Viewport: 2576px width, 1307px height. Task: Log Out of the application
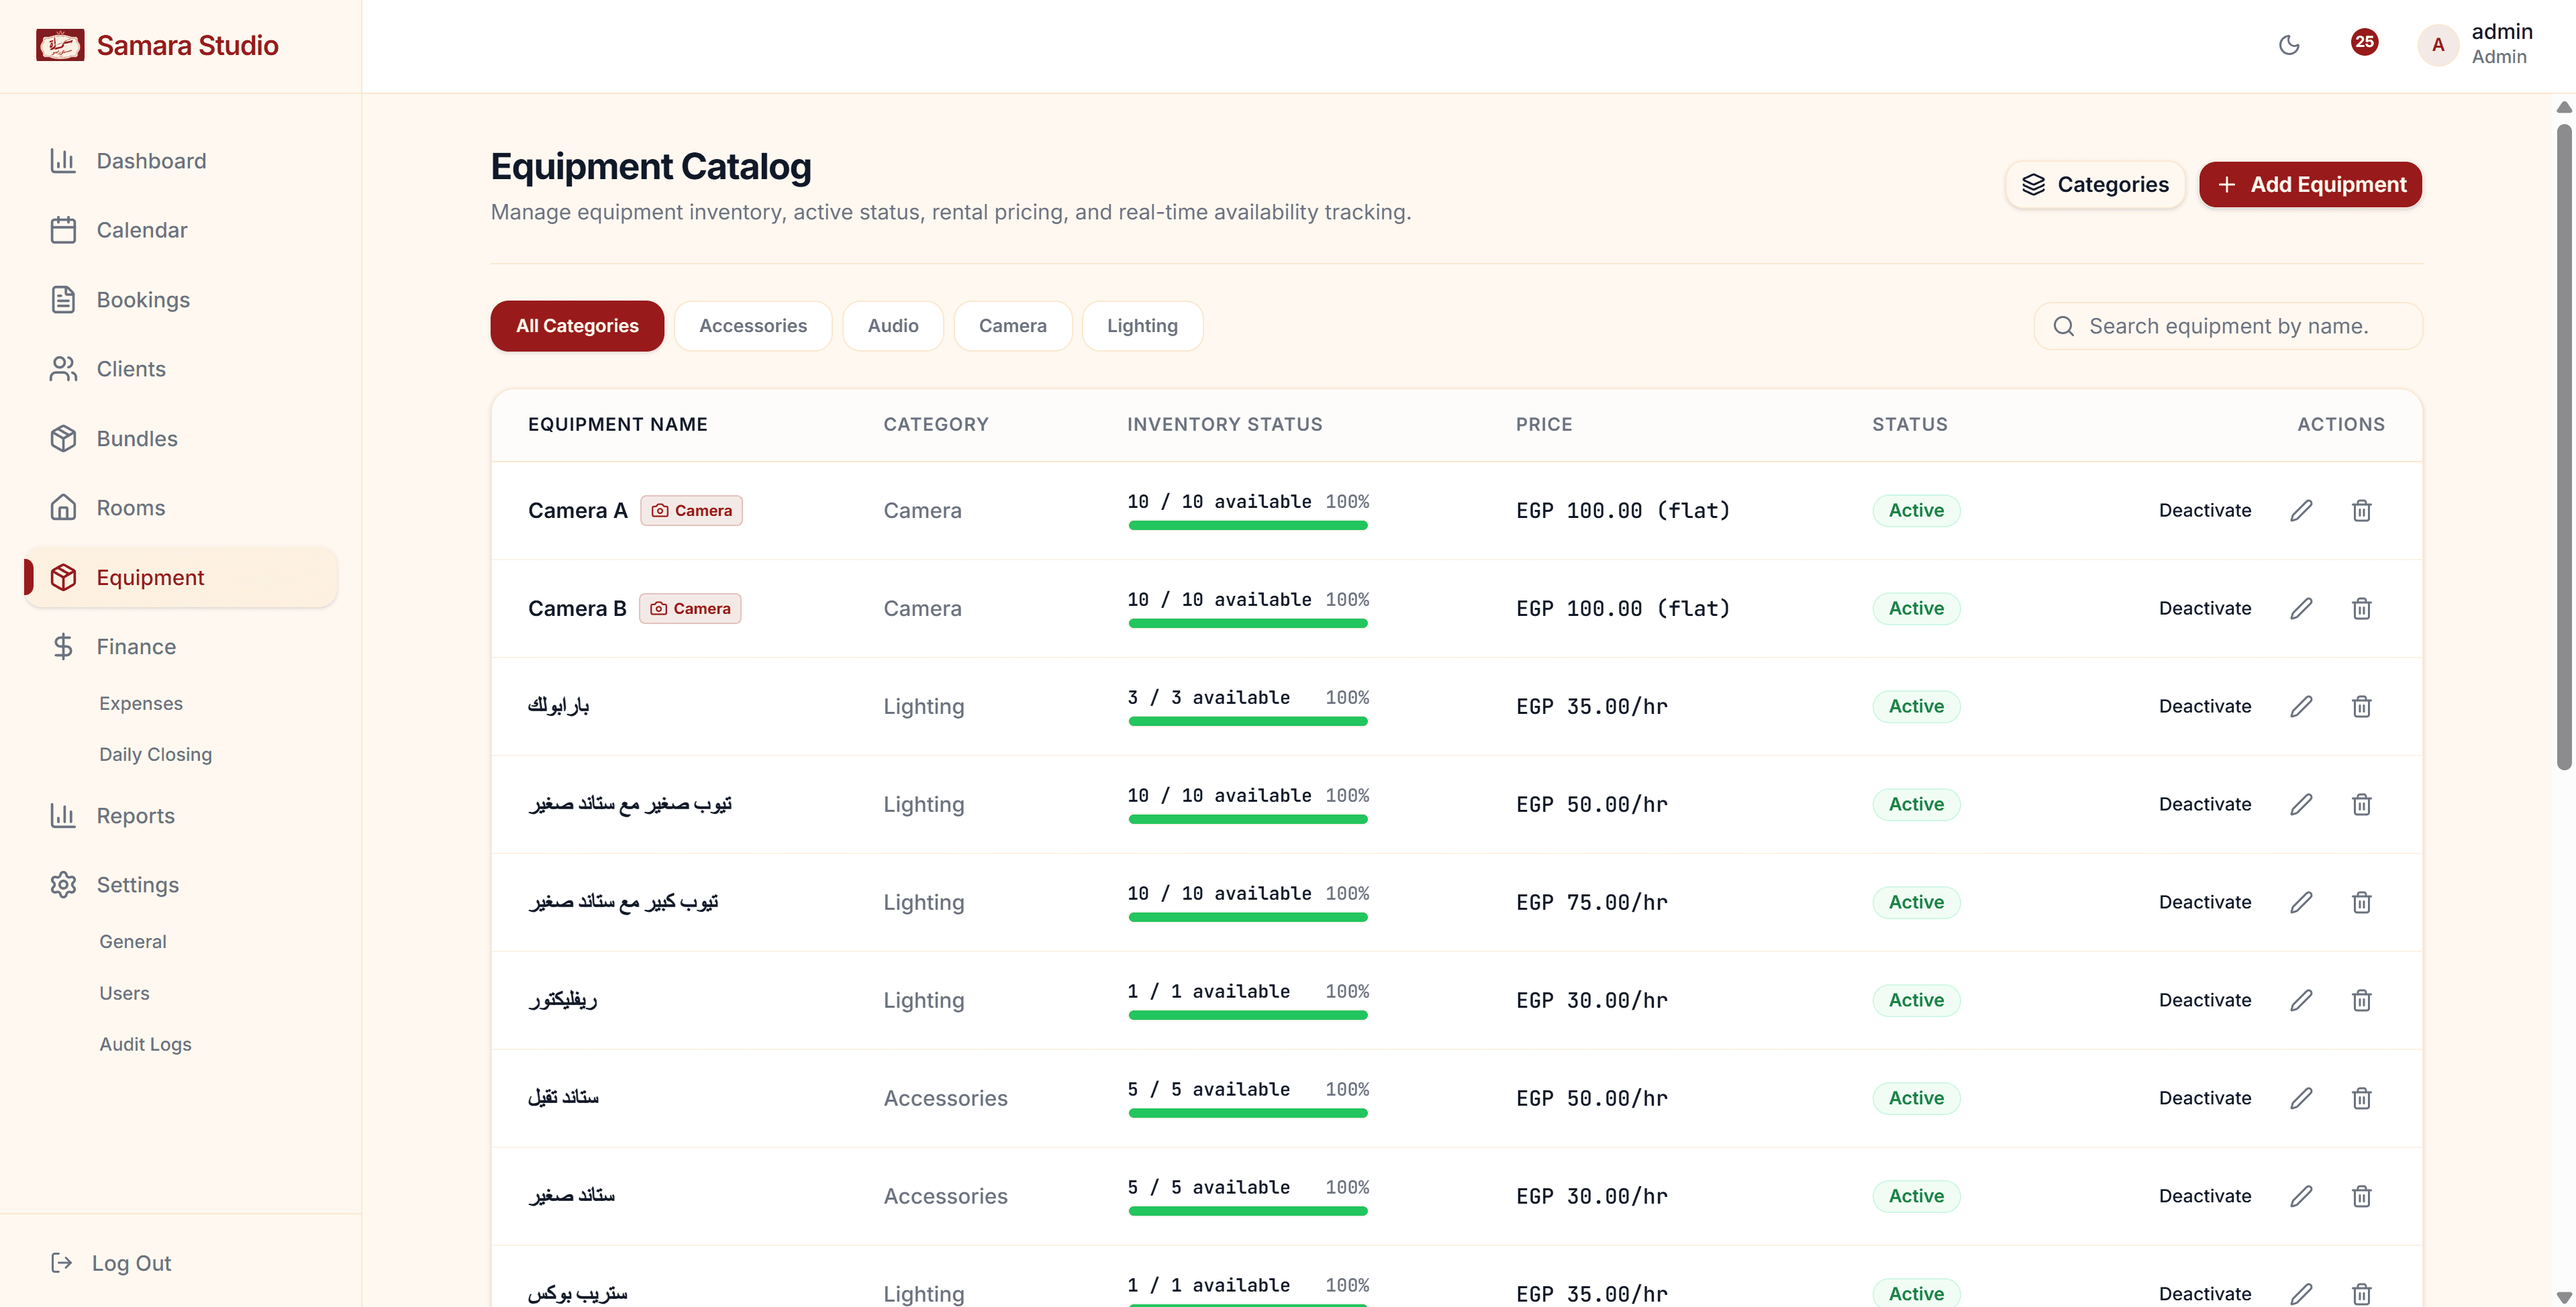111,1264
